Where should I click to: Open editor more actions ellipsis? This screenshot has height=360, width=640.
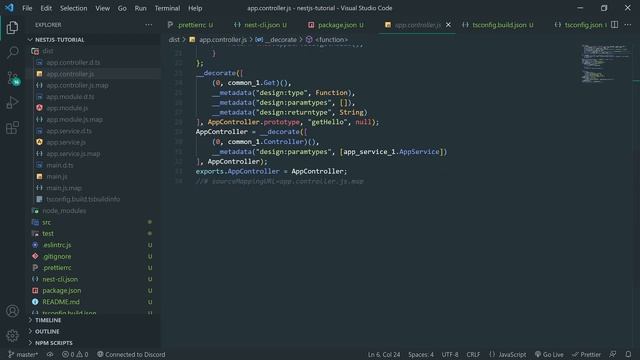[628, 25]
